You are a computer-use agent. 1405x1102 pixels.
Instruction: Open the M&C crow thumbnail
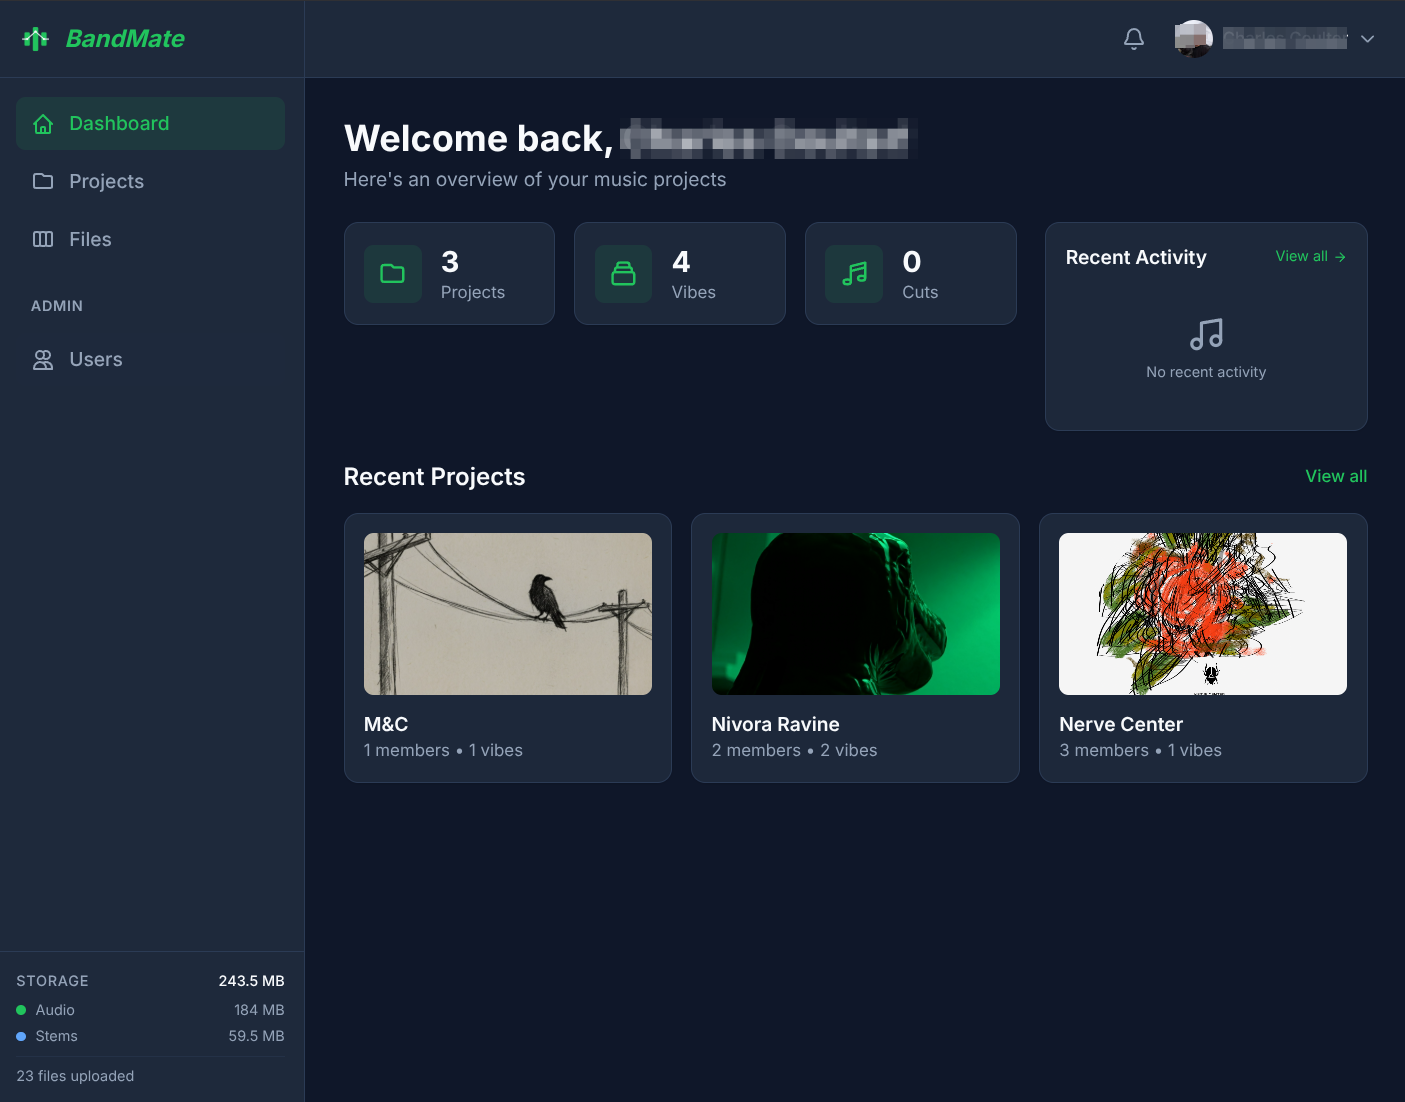[507, 614]
